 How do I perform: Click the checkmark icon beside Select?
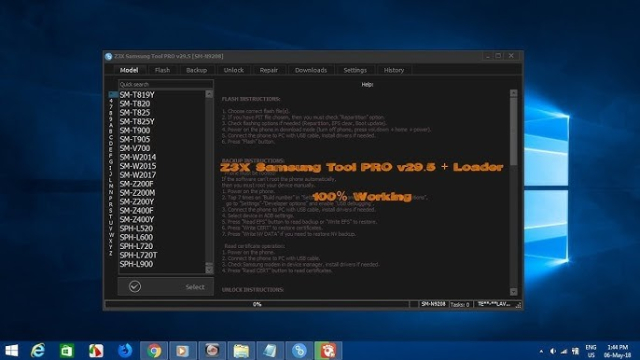point(135,287)
